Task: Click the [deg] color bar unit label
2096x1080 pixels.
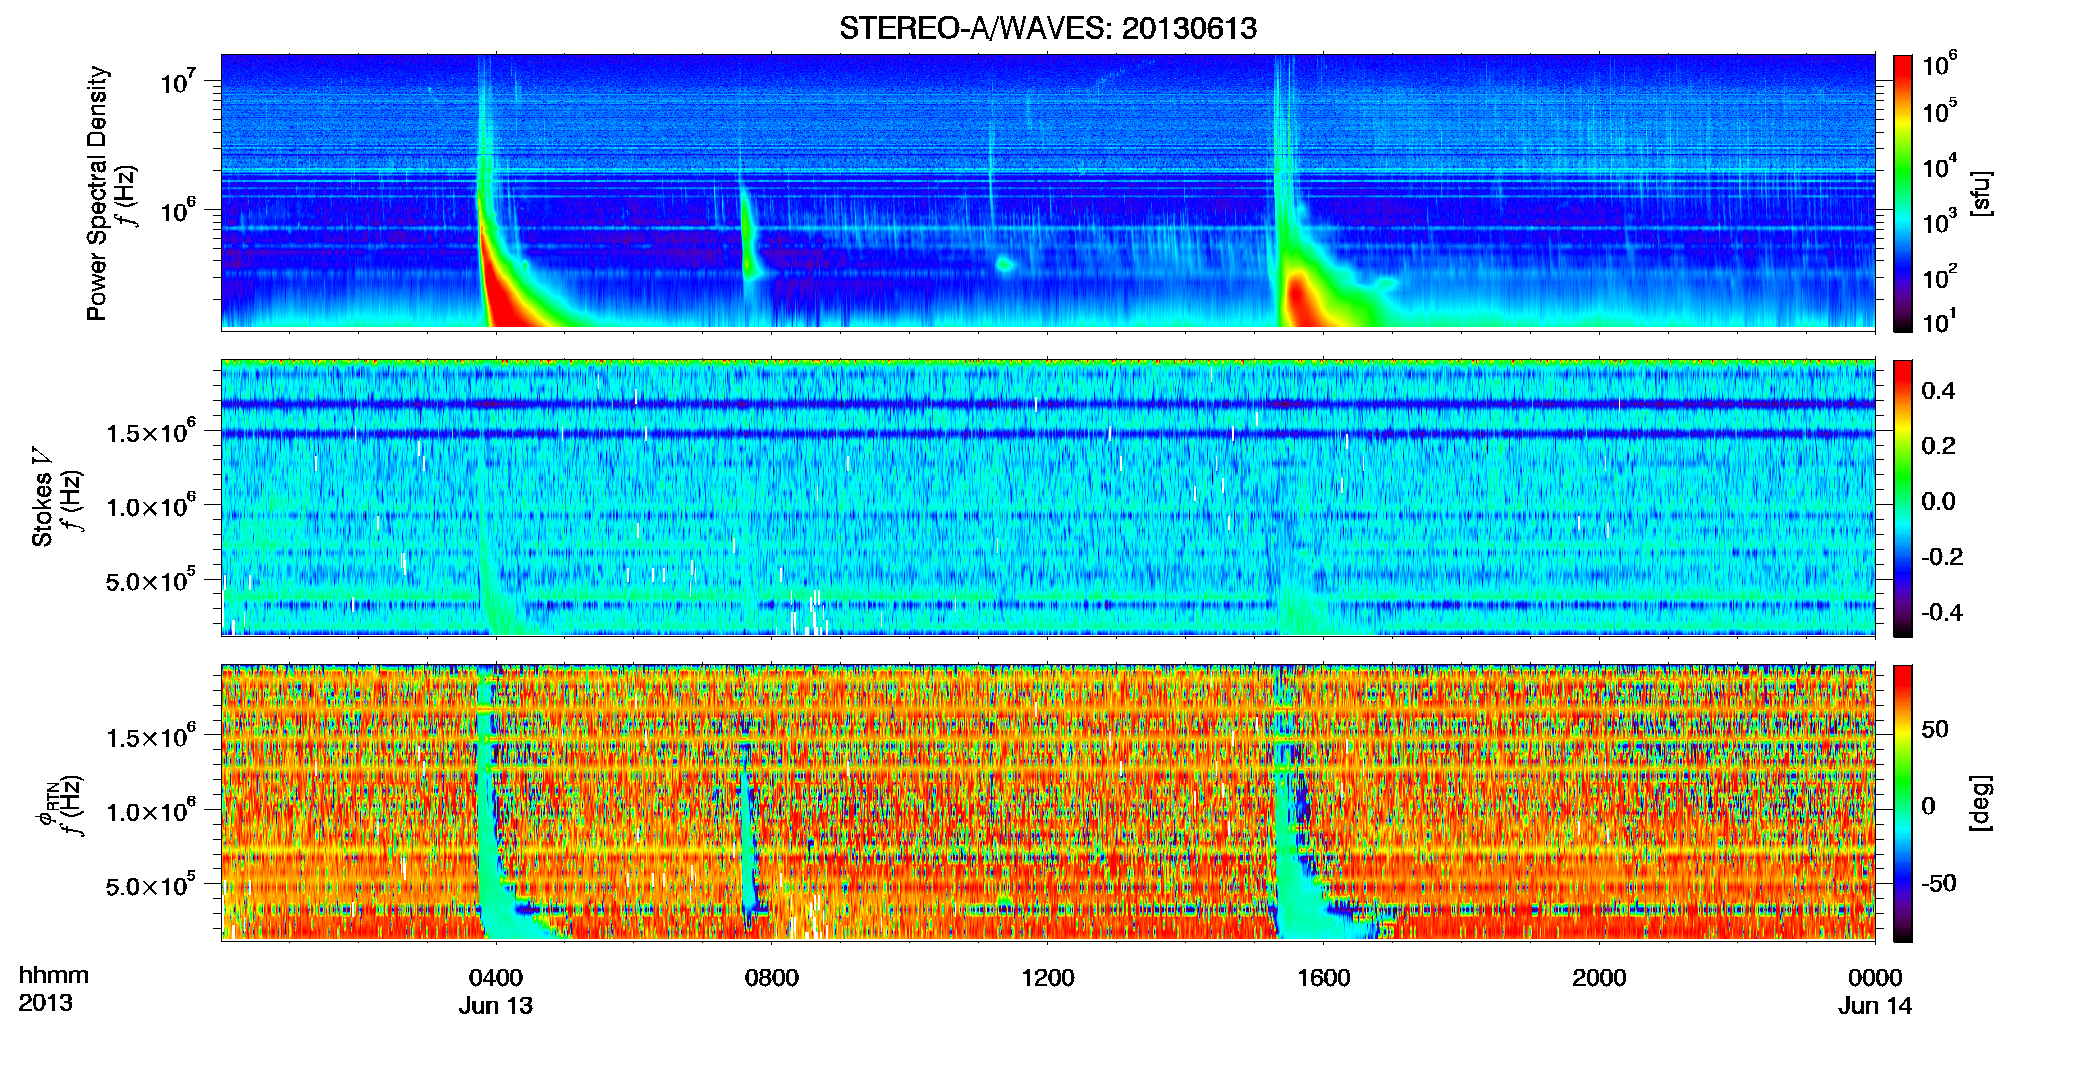Action: pyautogui.click(x=1981, y=803)
